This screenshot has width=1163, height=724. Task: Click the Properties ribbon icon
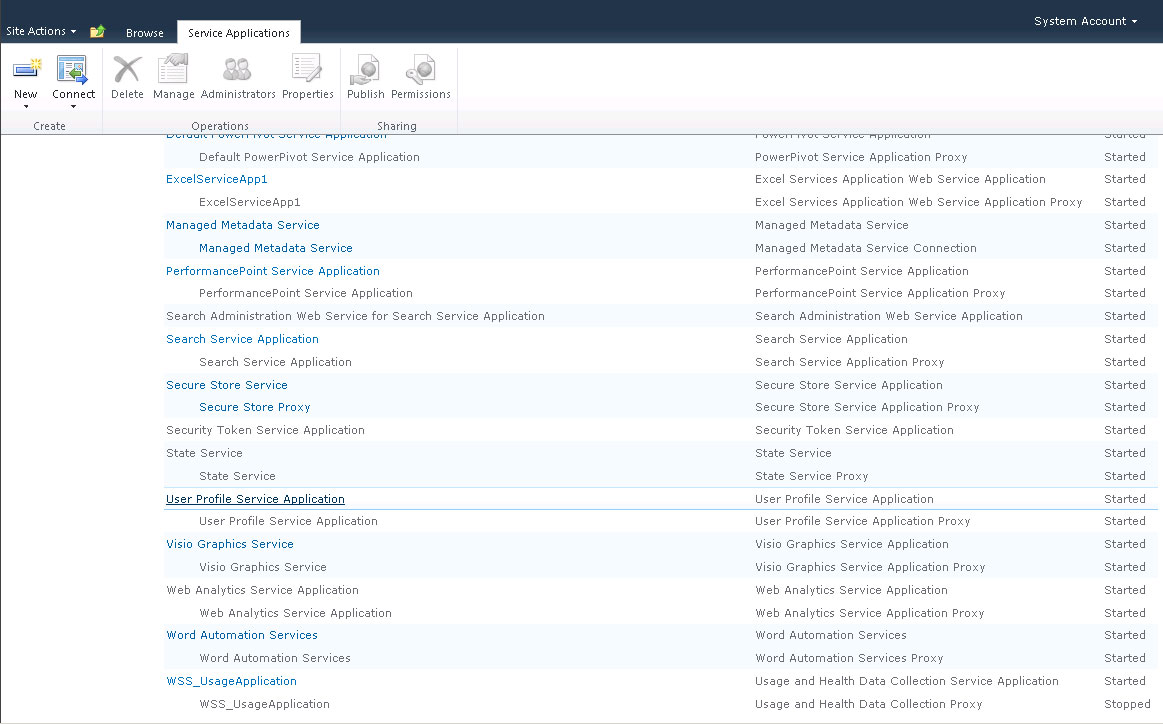[307, 68]
